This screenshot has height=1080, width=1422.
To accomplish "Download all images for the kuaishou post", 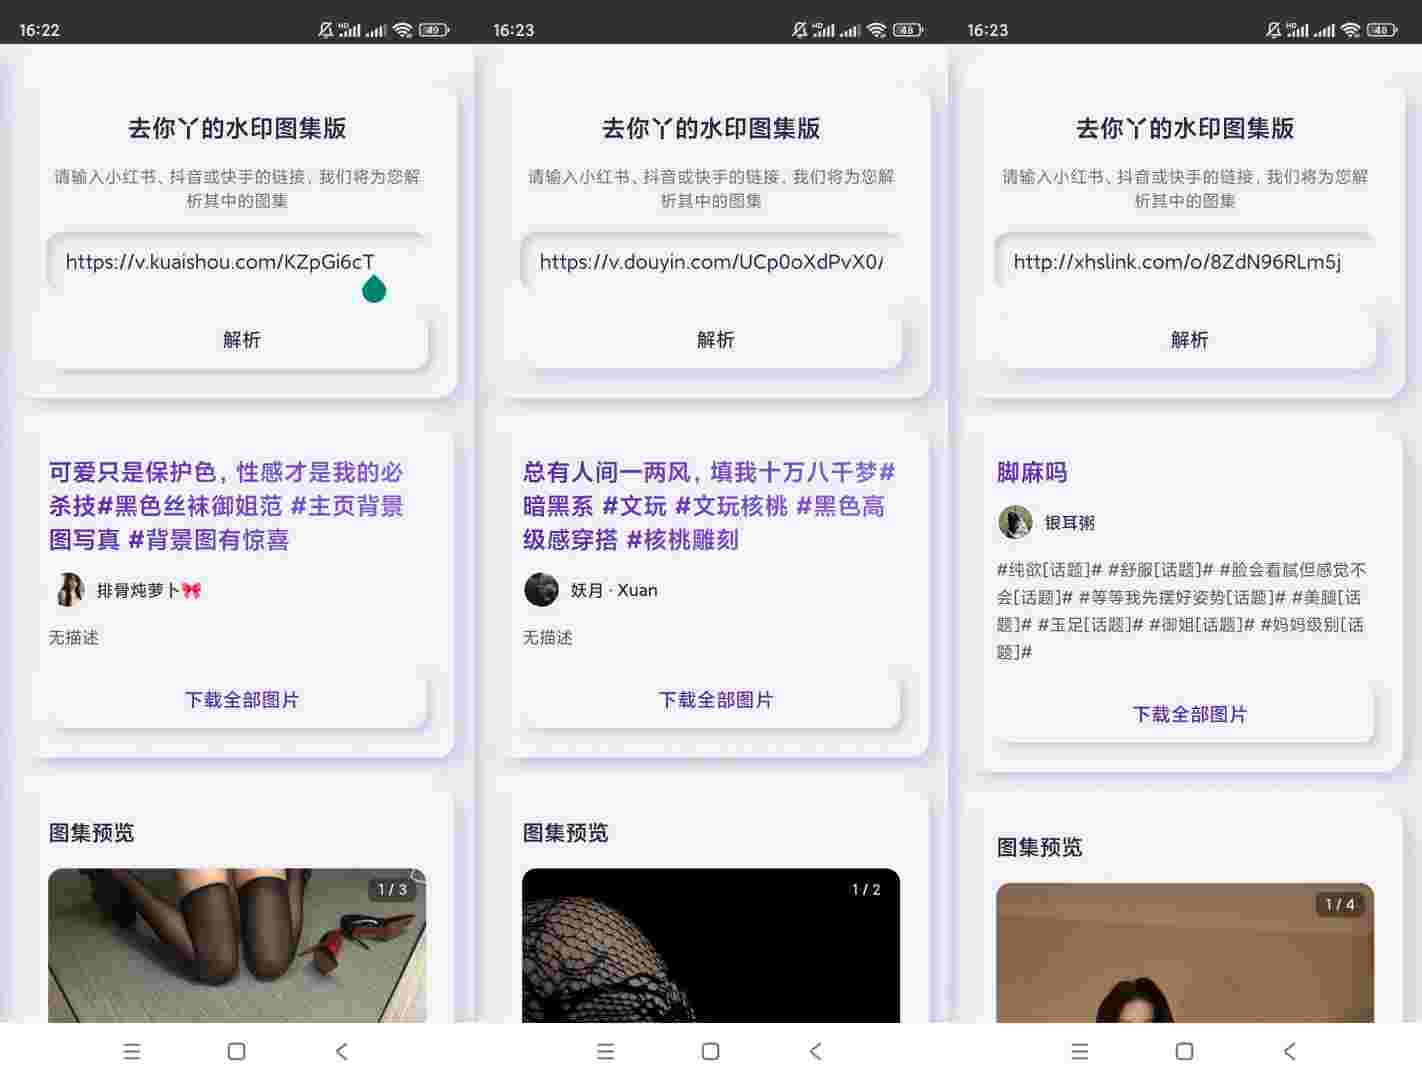I will coord(240,700).
